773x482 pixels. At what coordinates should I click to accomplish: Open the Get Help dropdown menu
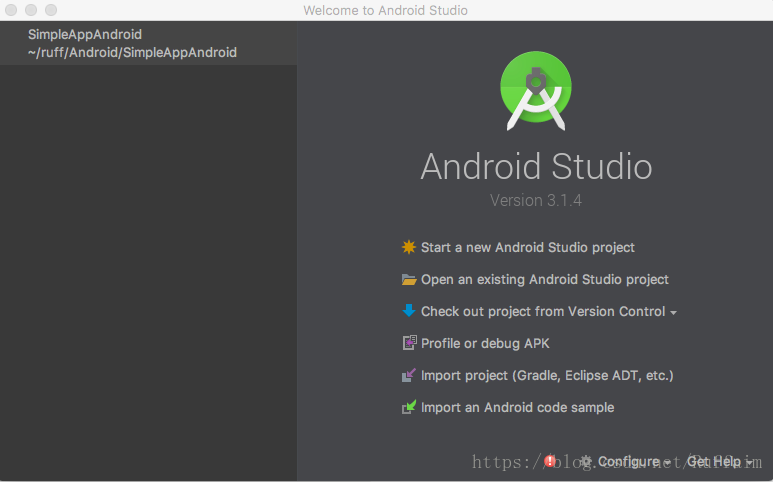719,462
